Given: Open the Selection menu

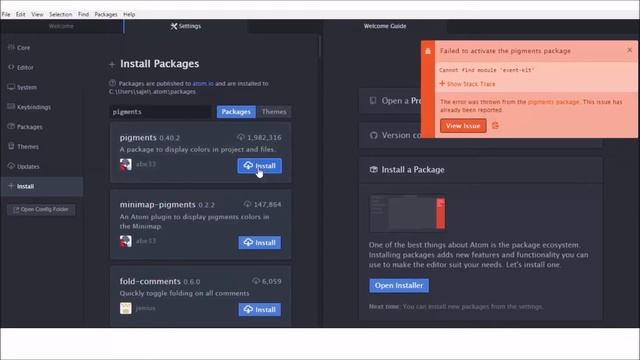Looking at the screenshot, I should point(60,14).
